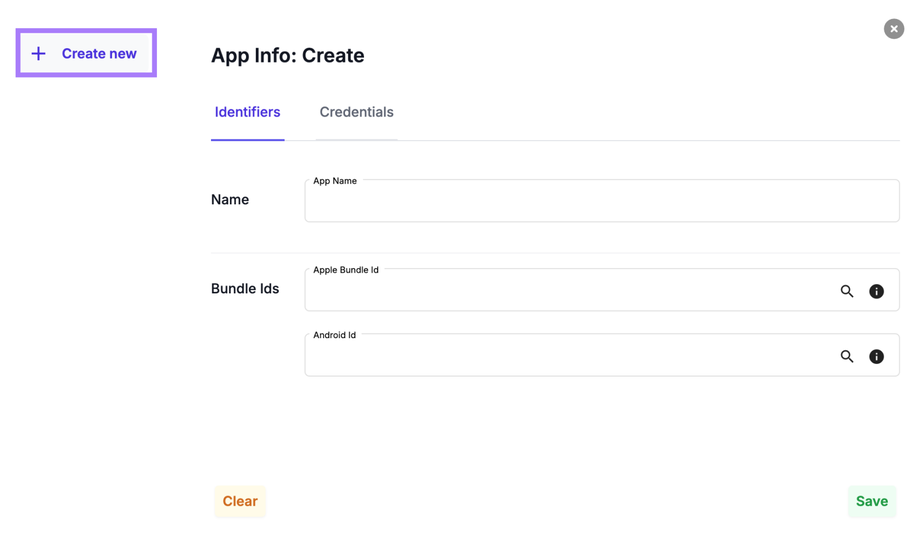Click the Bundle Ids section label
The image size is (920, 542).
(x=245, y=289)
